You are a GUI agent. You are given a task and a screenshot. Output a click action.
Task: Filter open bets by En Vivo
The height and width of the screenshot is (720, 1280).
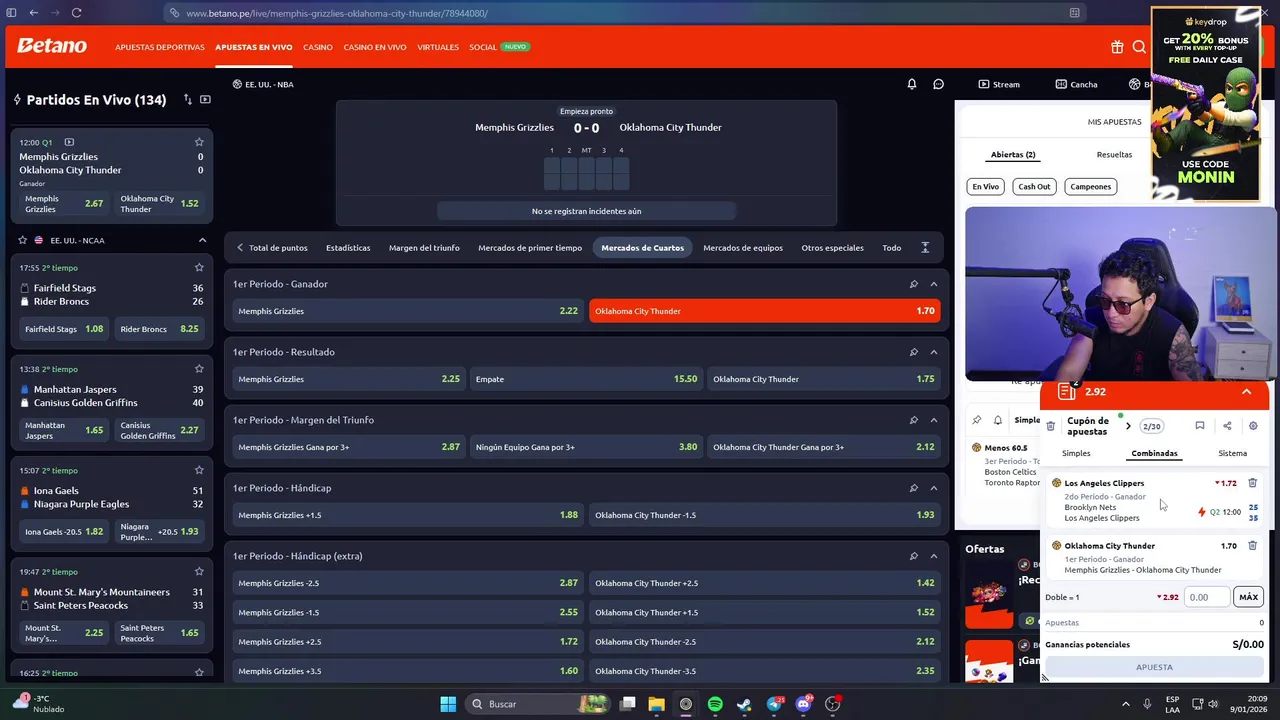point(985,187)
